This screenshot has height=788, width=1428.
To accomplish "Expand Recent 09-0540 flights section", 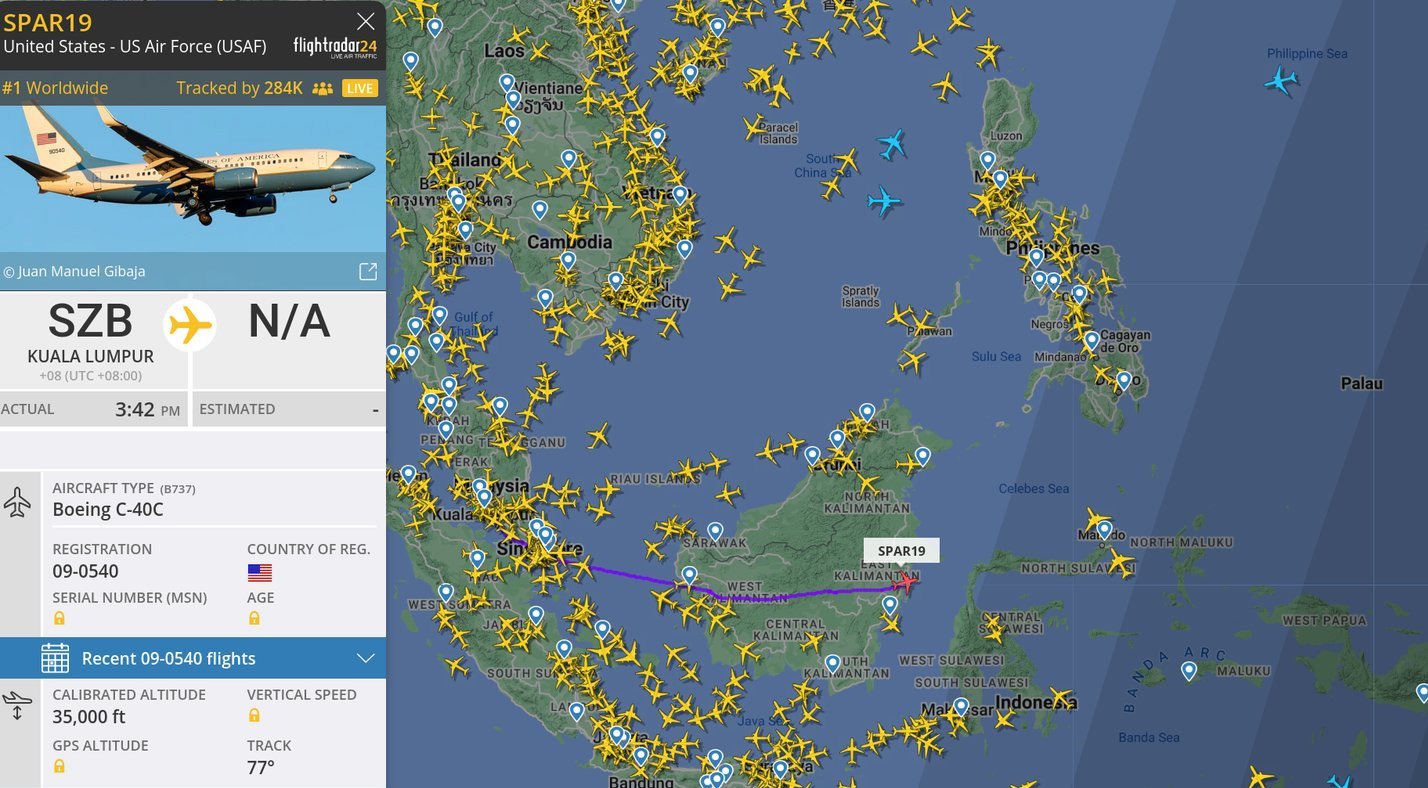I will 366,658.
